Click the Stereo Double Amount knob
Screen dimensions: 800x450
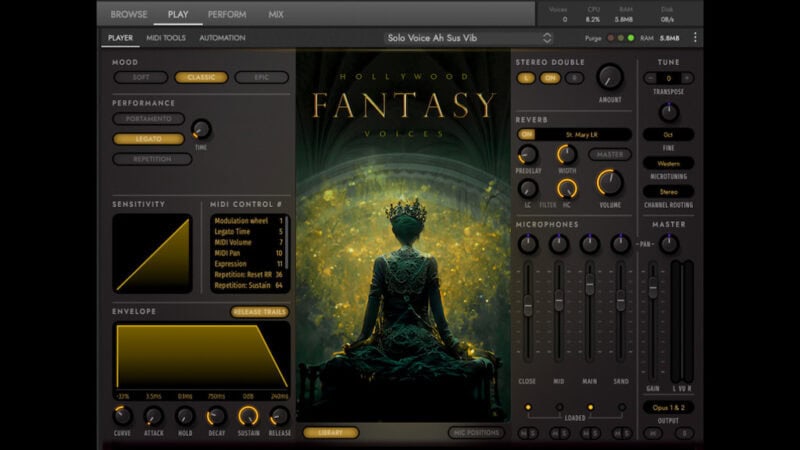(609, 76)
